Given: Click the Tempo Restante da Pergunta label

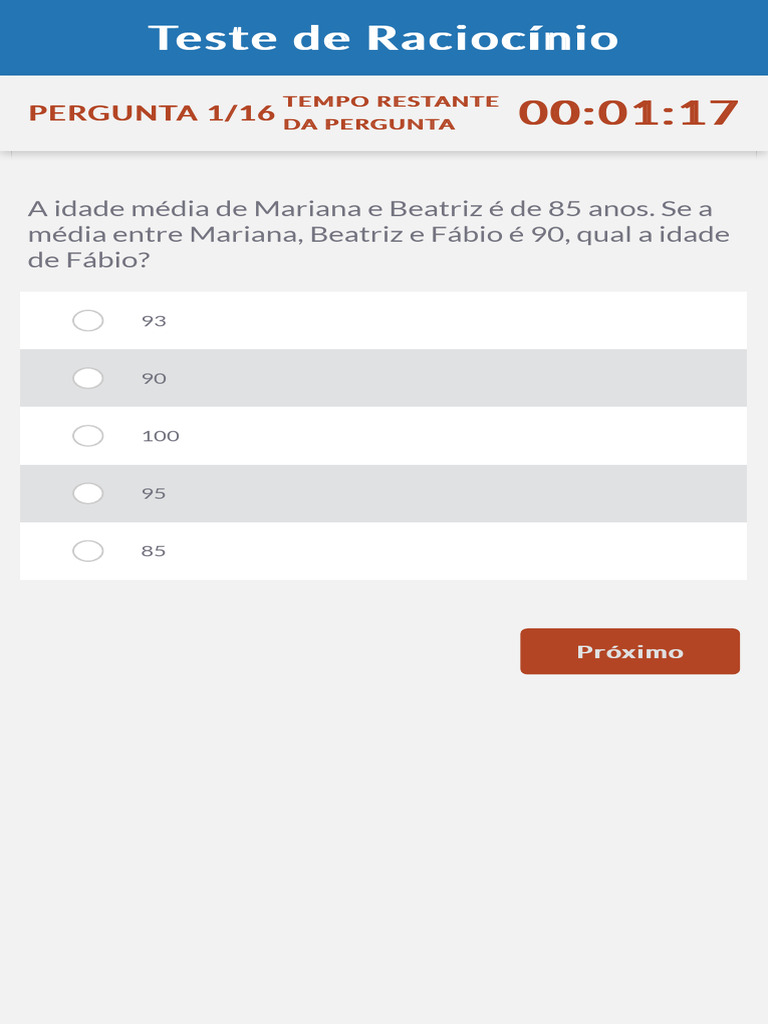Looking at the screenshot, I should (x=390, y=112).
